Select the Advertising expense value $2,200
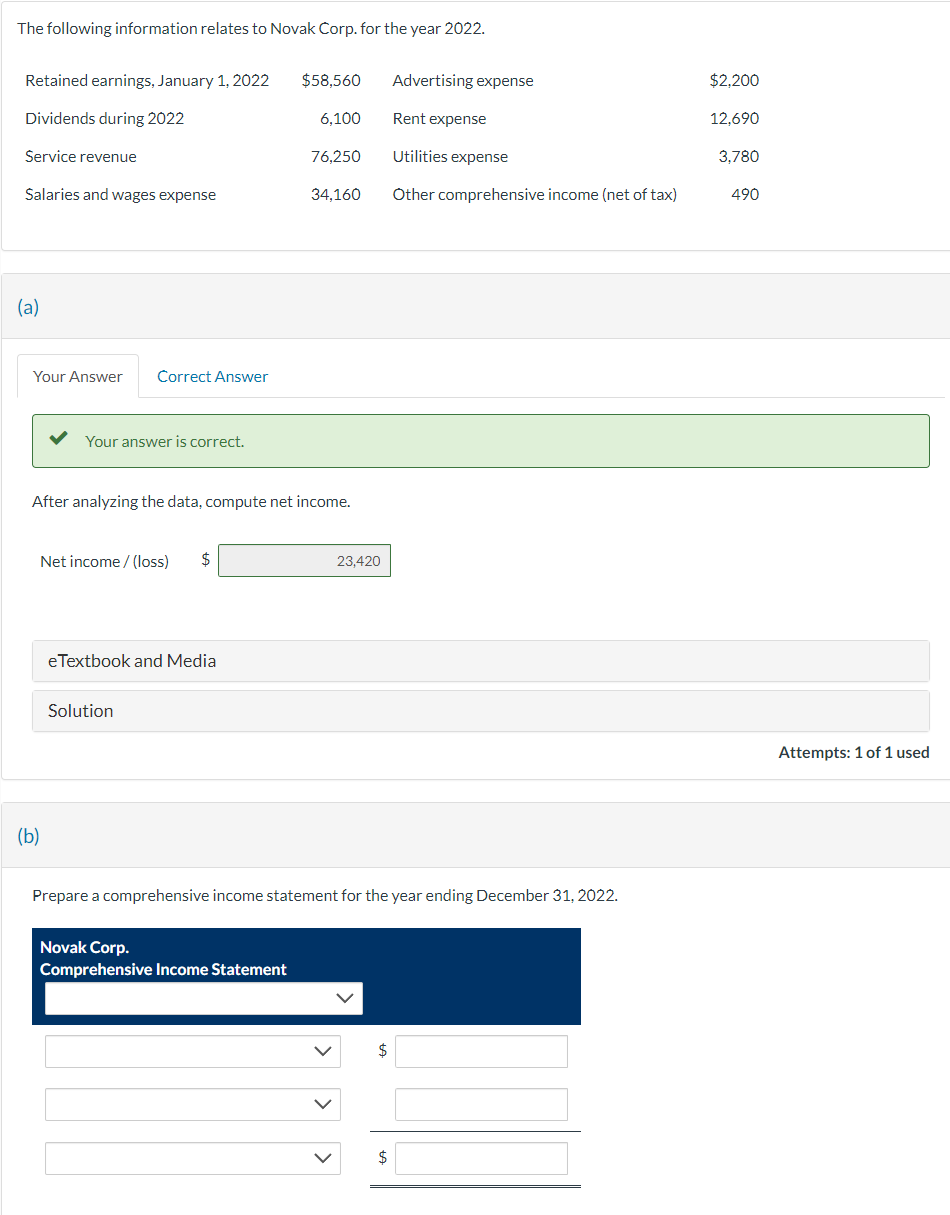 click(x=734, y=80)
